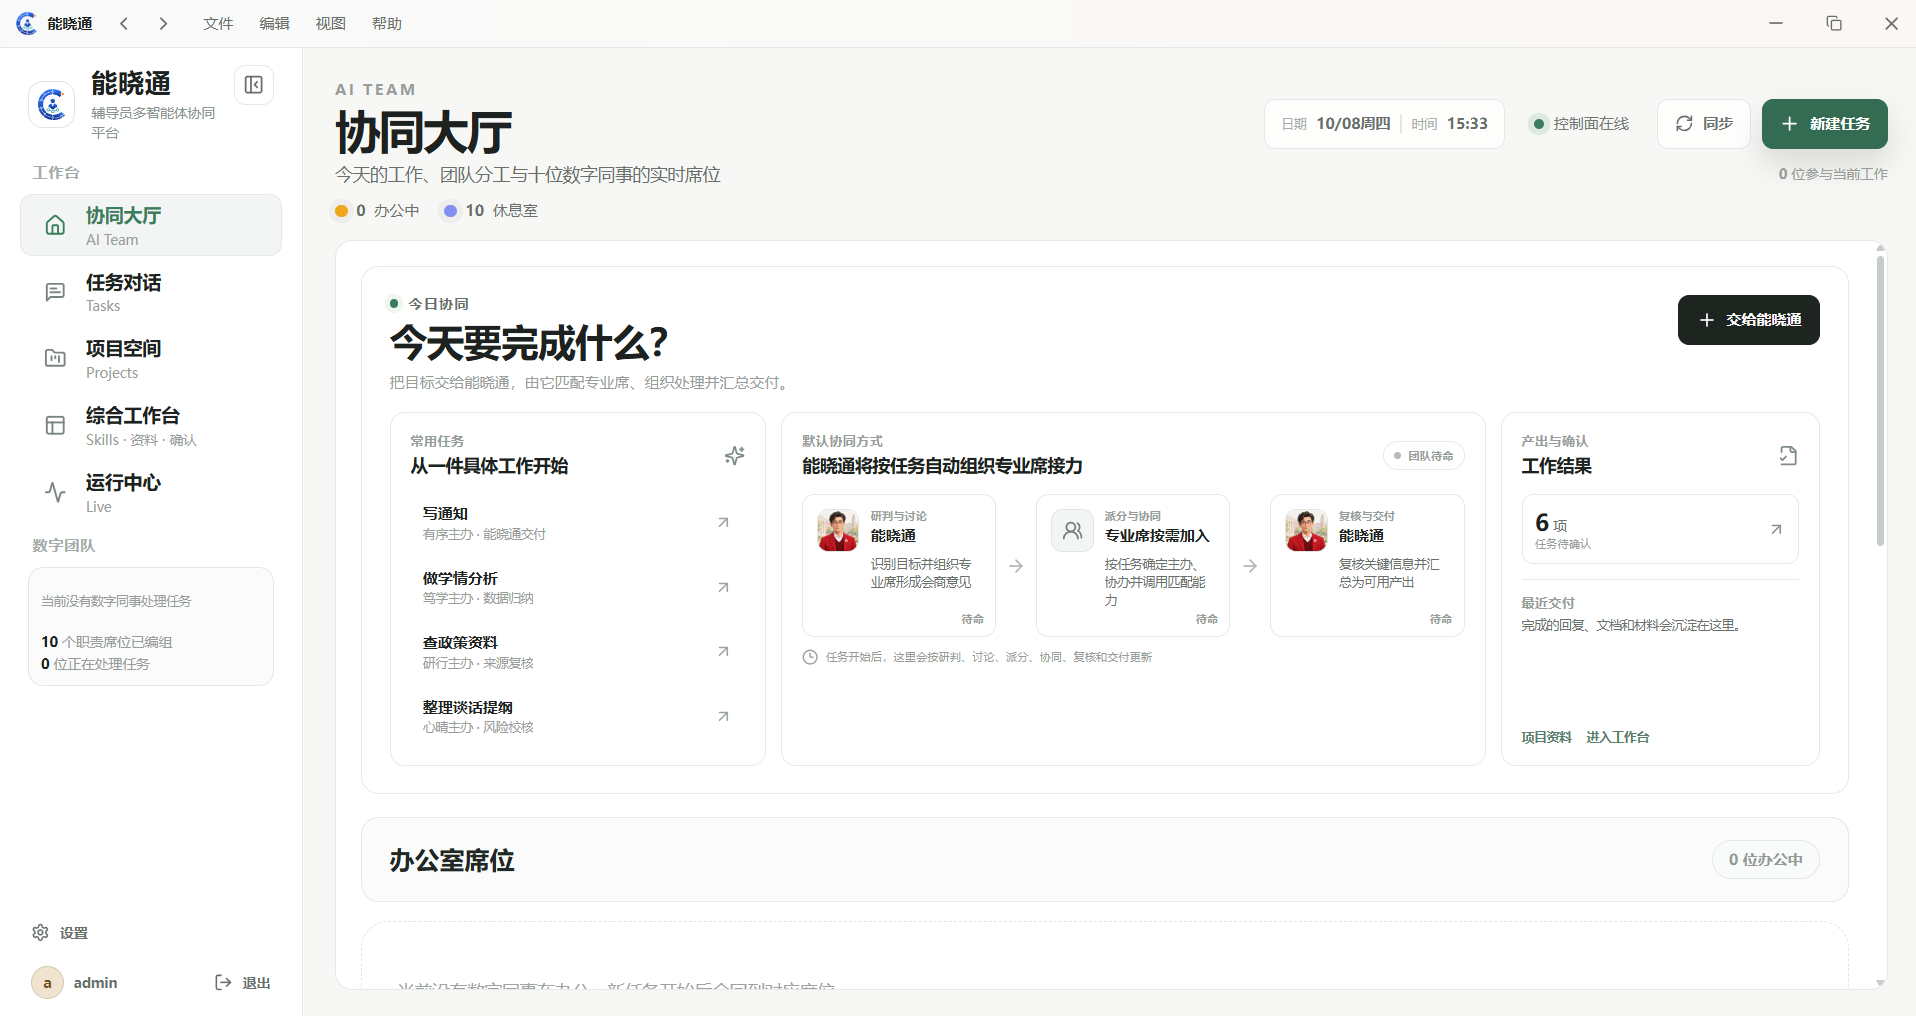
Task: Open 整理谈话提纲 task arrow icon
Action: pos(723,716)
